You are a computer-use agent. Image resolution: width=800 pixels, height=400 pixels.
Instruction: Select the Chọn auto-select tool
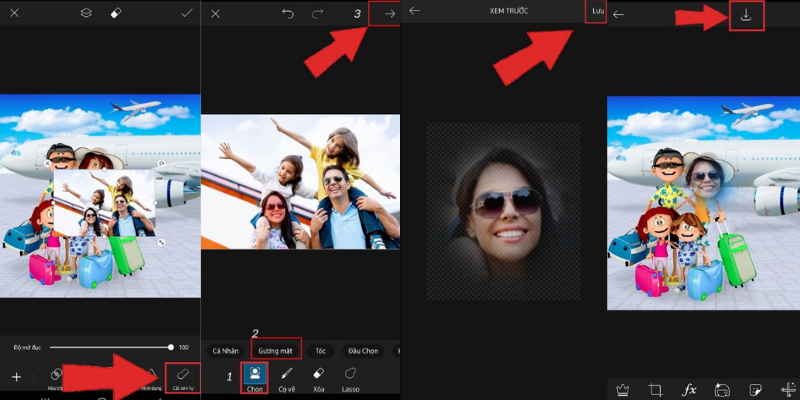(255, 379)
